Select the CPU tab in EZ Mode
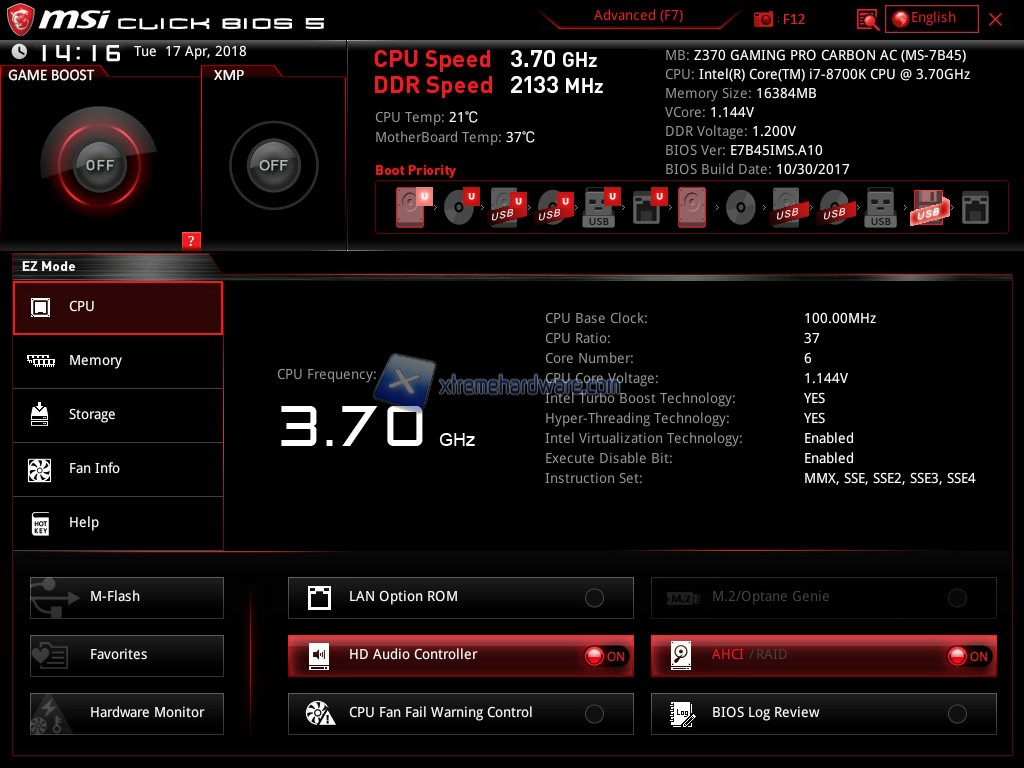 [118, 307]
